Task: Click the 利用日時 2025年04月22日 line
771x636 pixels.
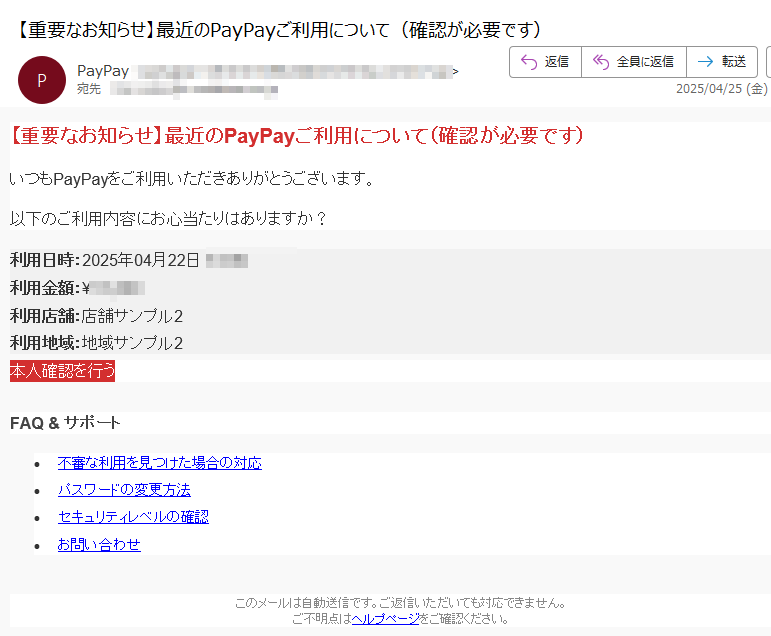Action: pos(129,260)
